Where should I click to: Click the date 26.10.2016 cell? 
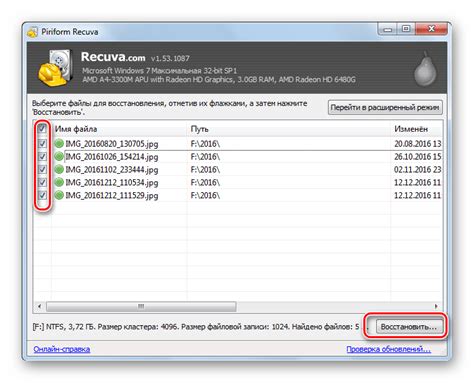tap(417, 157)
